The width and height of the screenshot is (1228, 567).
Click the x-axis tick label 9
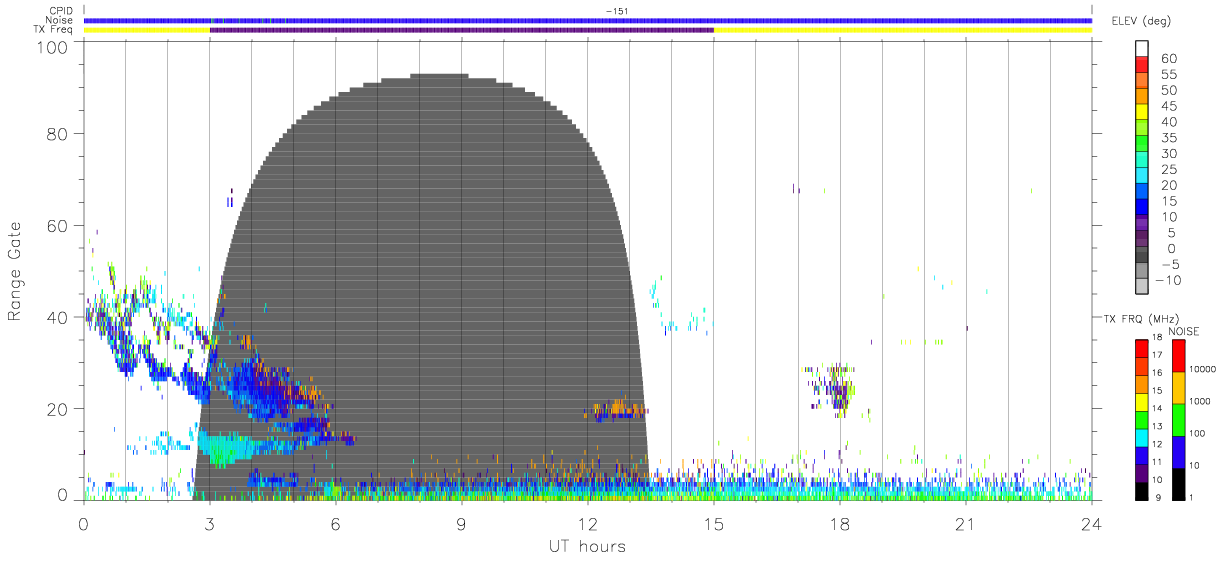461,523
